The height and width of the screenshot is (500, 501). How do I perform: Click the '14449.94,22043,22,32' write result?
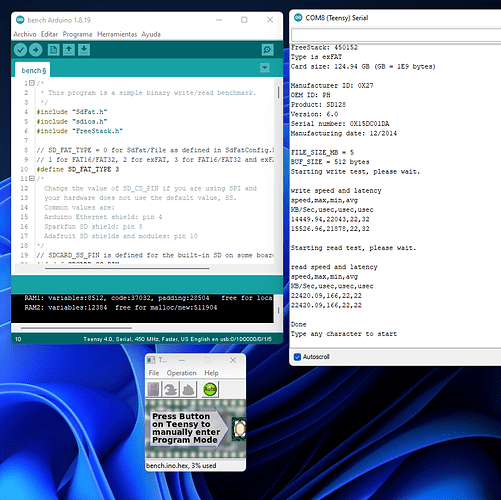[330, 219]
